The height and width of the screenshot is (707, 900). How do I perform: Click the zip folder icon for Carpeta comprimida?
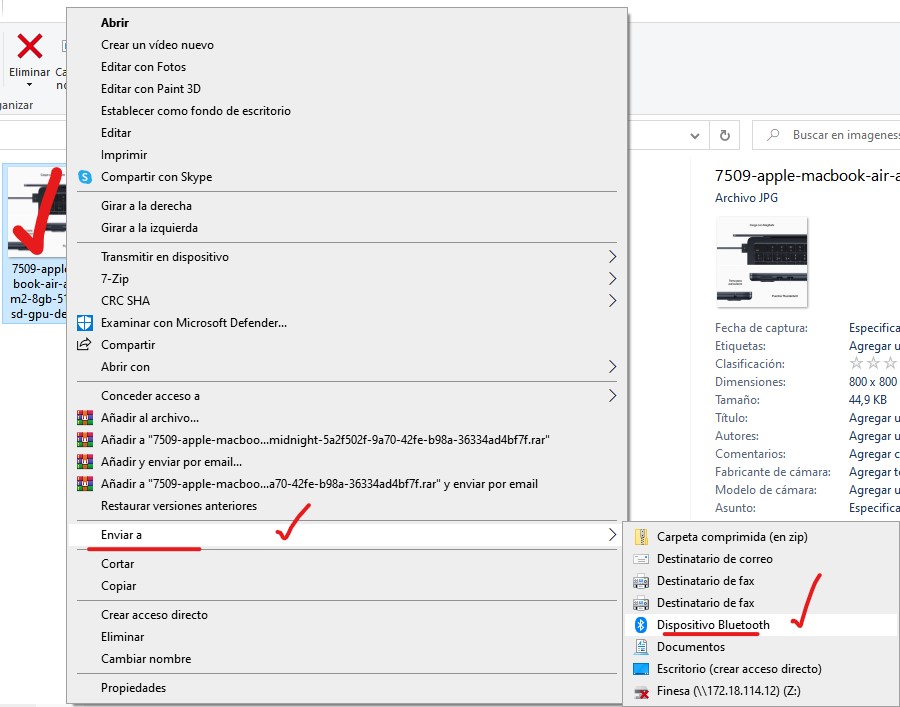(x=641, y=537)
